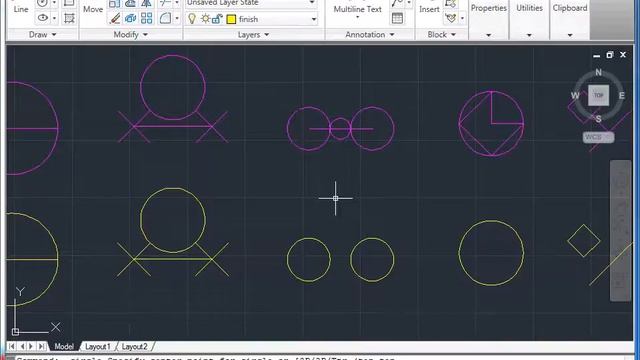Click the block editor icon below Insert

[x=451, y=18]
